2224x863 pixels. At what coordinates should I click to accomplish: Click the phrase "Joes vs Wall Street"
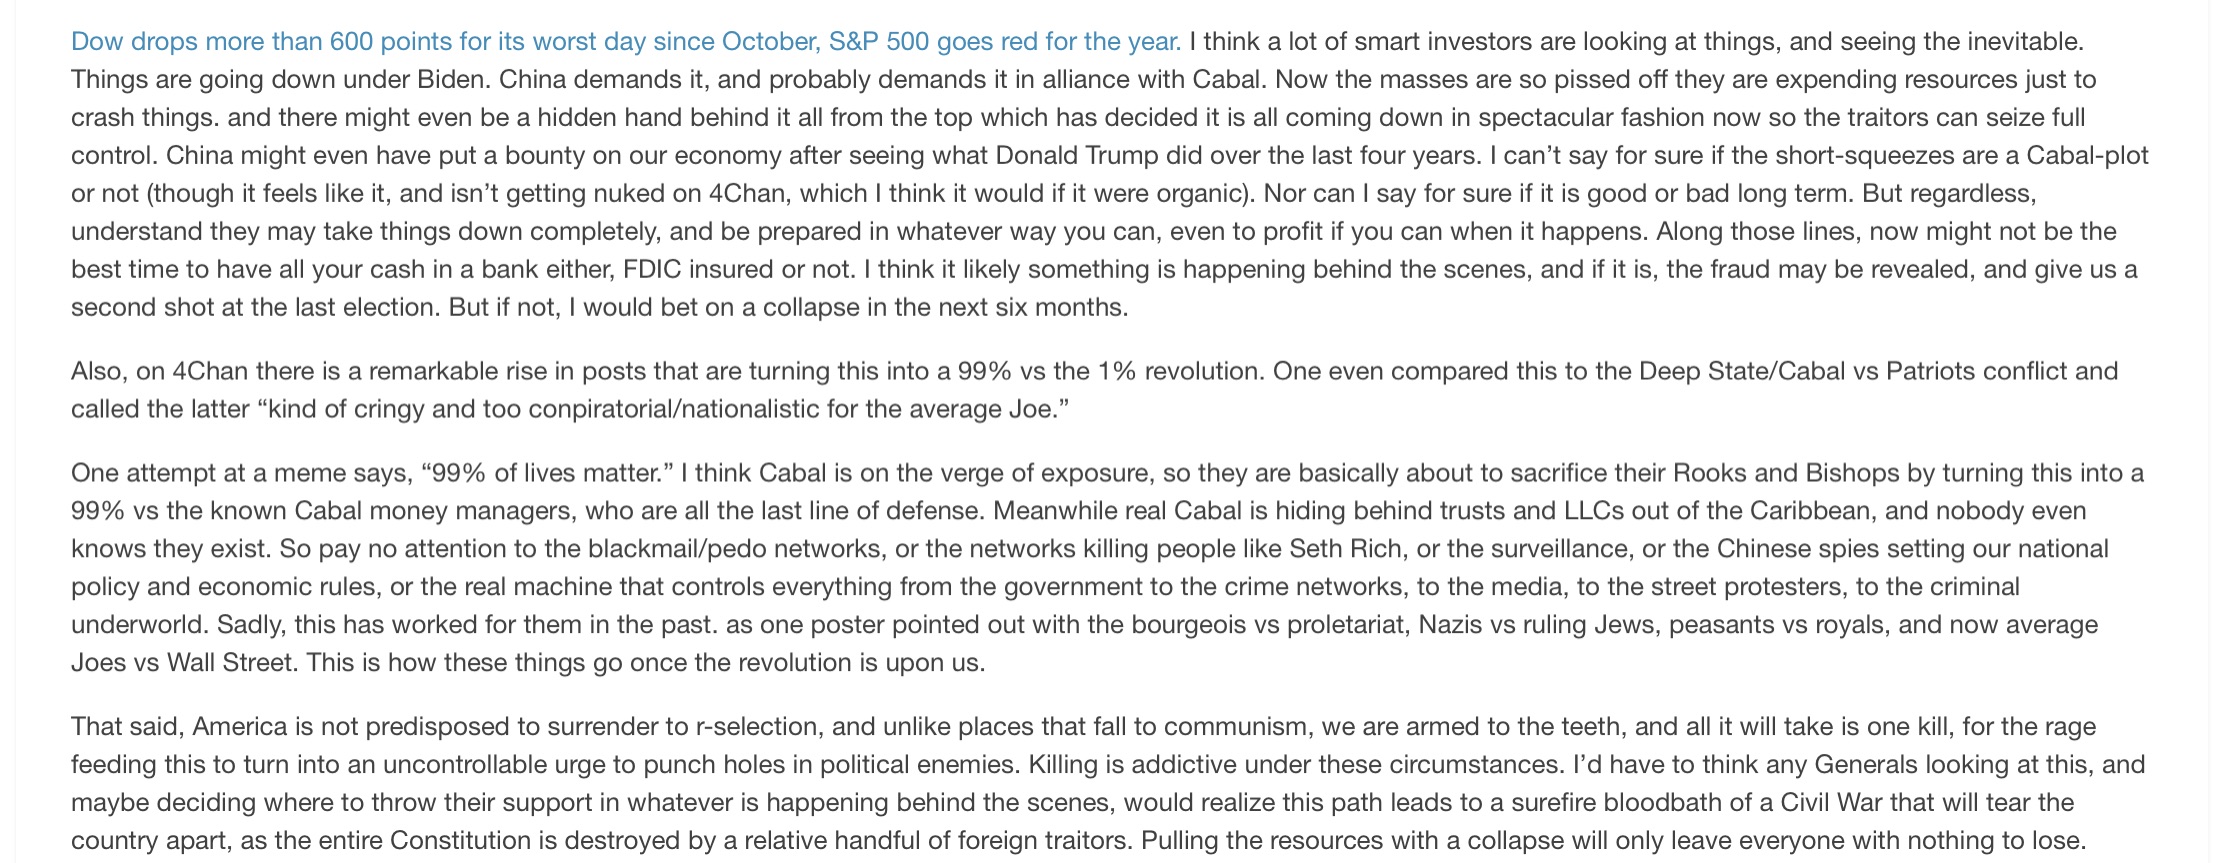pyautogui.click(x=183, y=663)
